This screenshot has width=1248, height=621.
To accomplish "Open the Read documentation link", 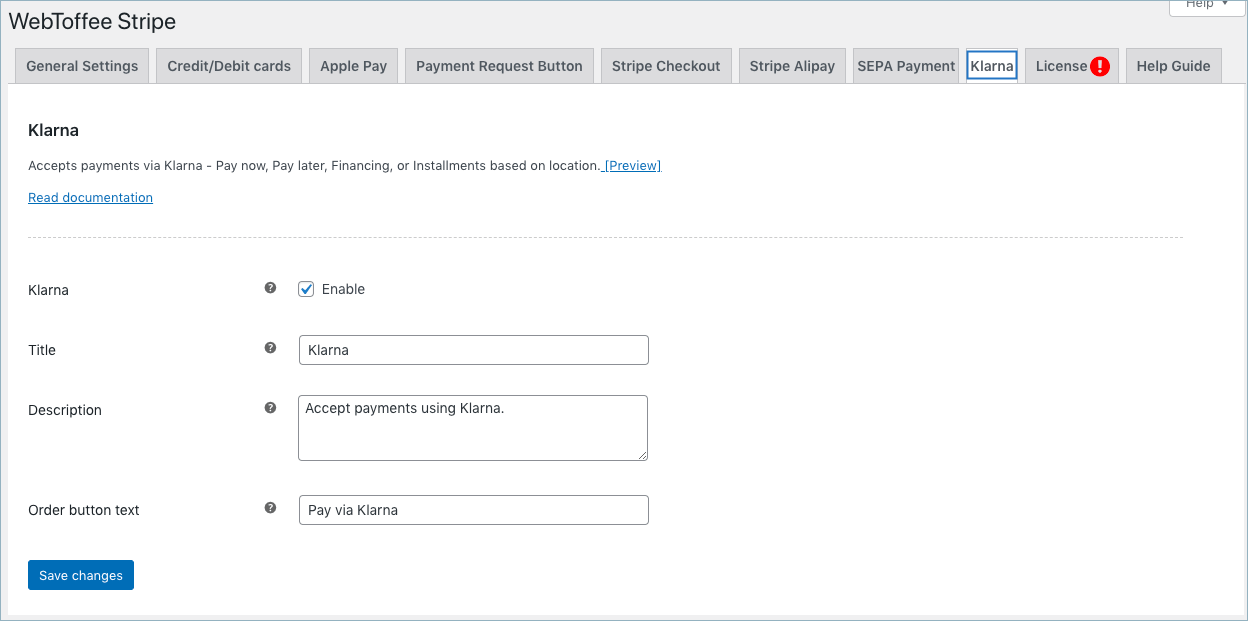I will pyautogui.click(x=90, y=197).
